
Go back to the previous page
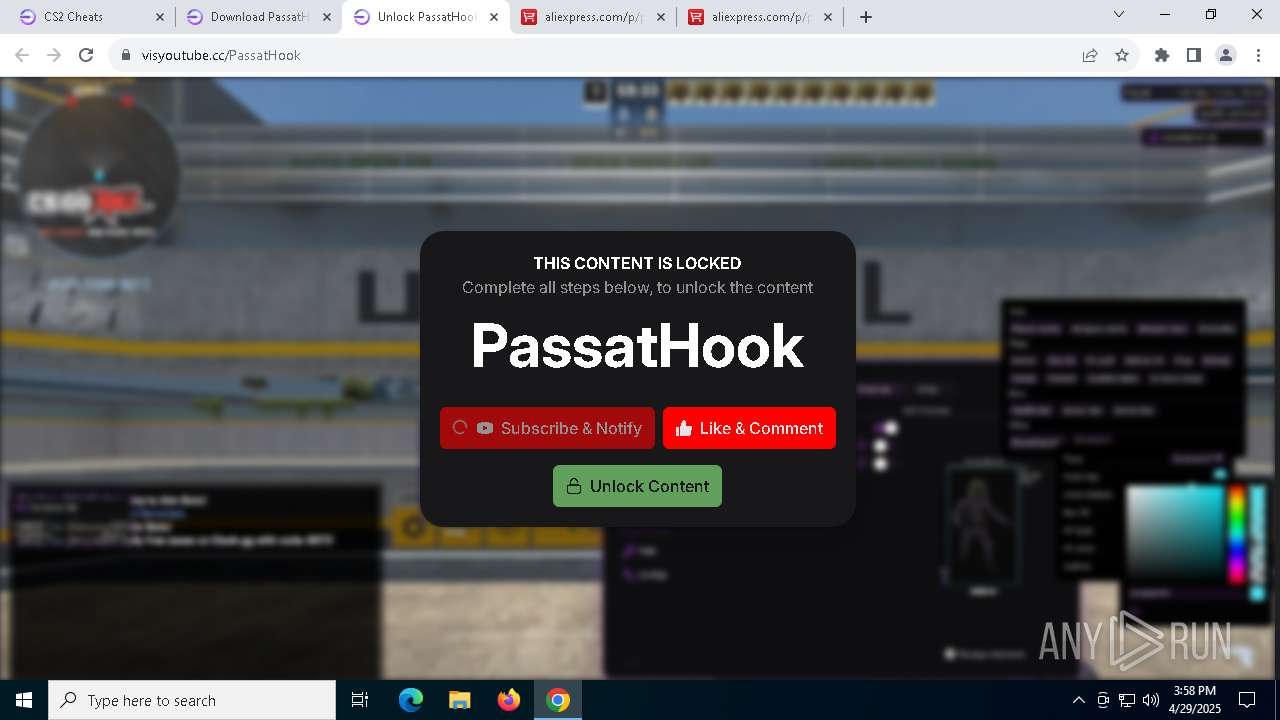tap(22, 55)
